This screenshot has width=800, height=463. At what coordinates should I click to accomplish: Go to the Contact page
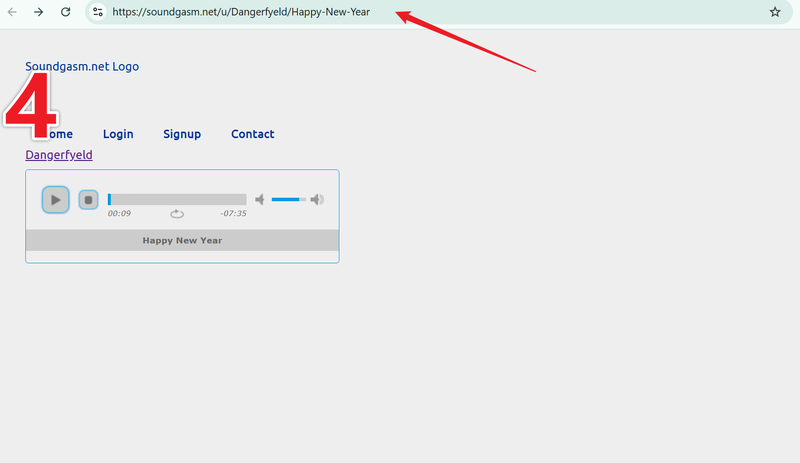click(x=252, y=134)
